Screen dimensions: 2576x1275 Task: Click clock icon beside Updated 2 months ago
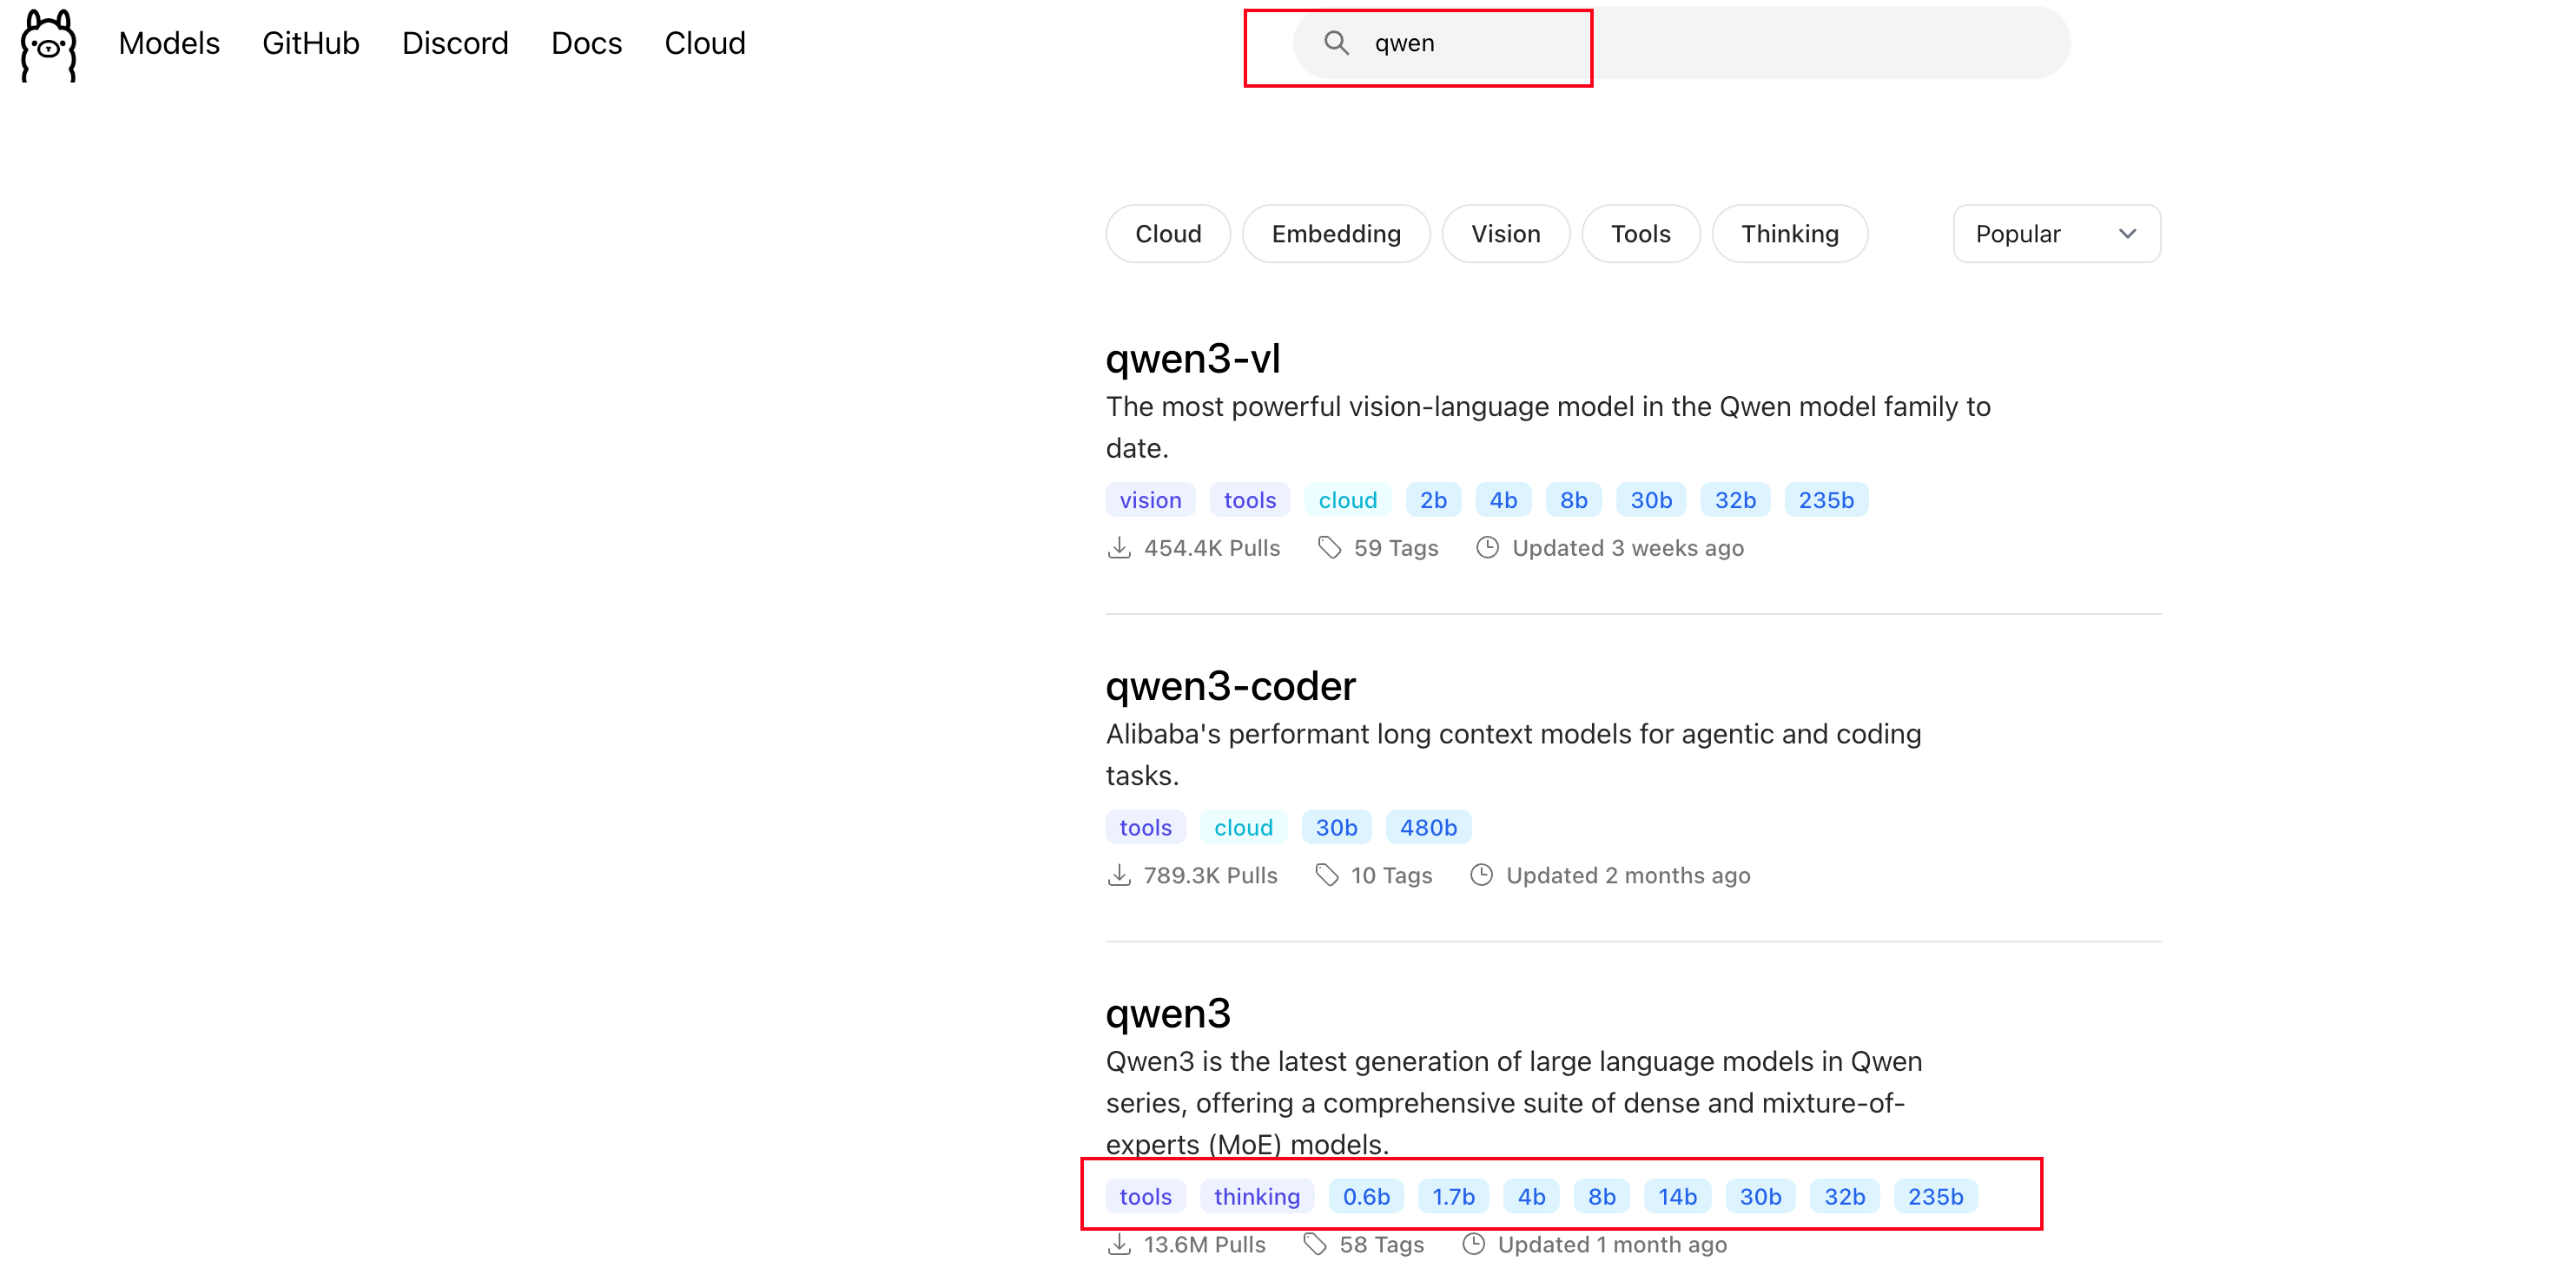(1481, 875)
